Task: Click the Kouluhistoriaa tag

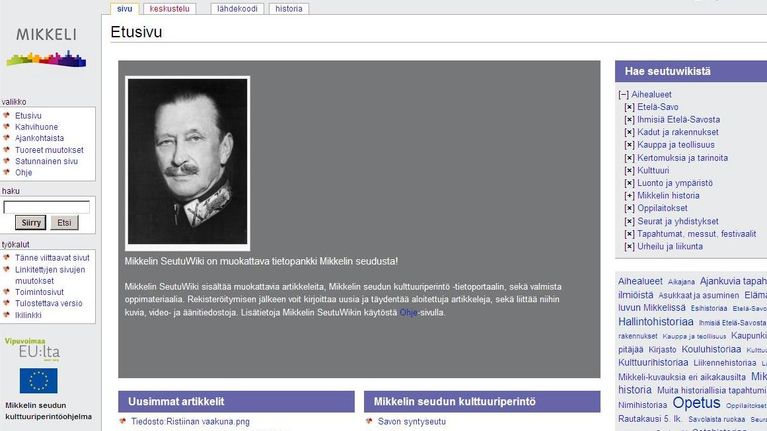Action: [x=711, y=349]
